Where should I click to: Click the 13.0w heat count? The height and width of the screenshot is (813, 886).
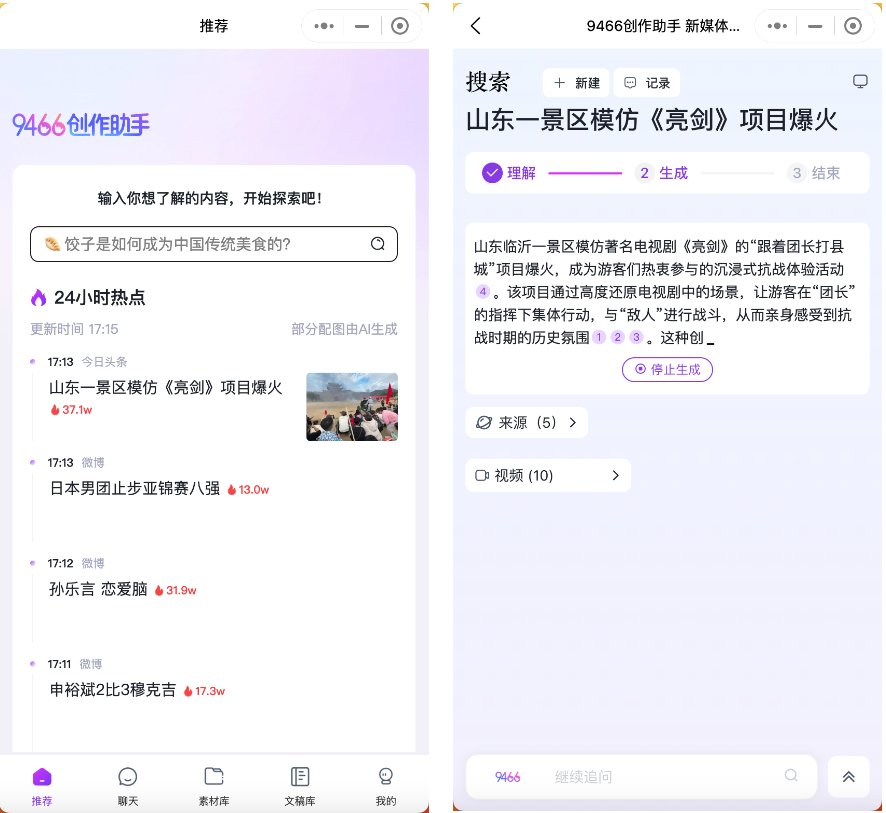(248, 489)
